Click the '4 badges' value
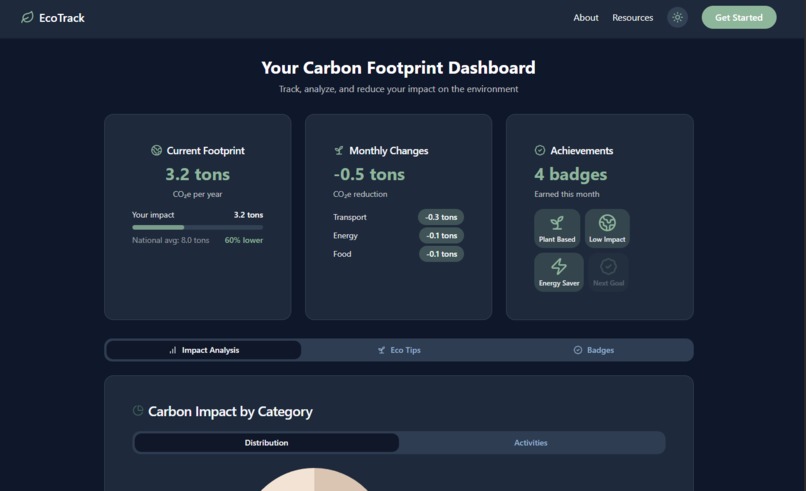806x491 pixels. point(571,174)
